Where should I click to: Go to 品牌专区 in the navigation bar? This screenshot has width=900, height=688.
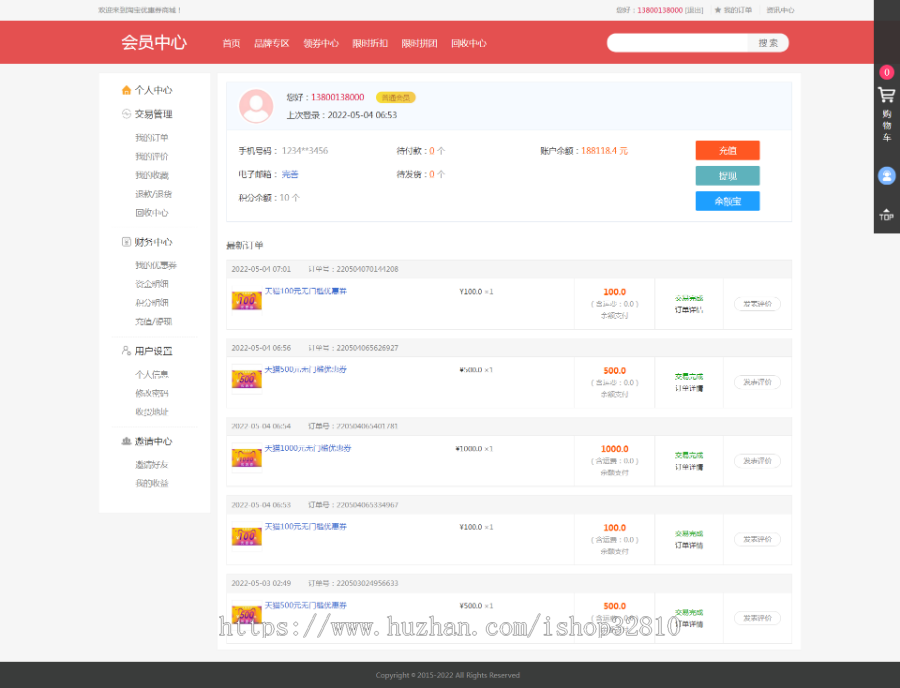pos(271,43)
